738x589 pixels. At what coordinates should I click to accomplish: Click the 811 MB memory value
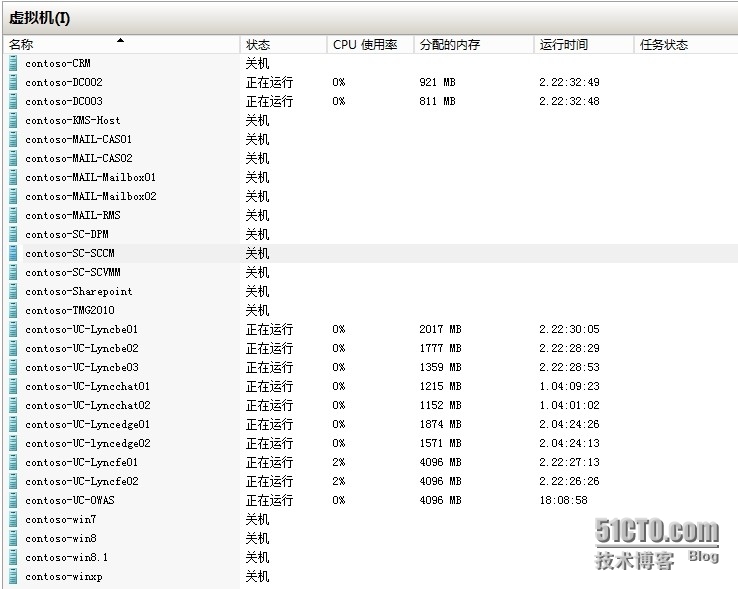(437, 101)
